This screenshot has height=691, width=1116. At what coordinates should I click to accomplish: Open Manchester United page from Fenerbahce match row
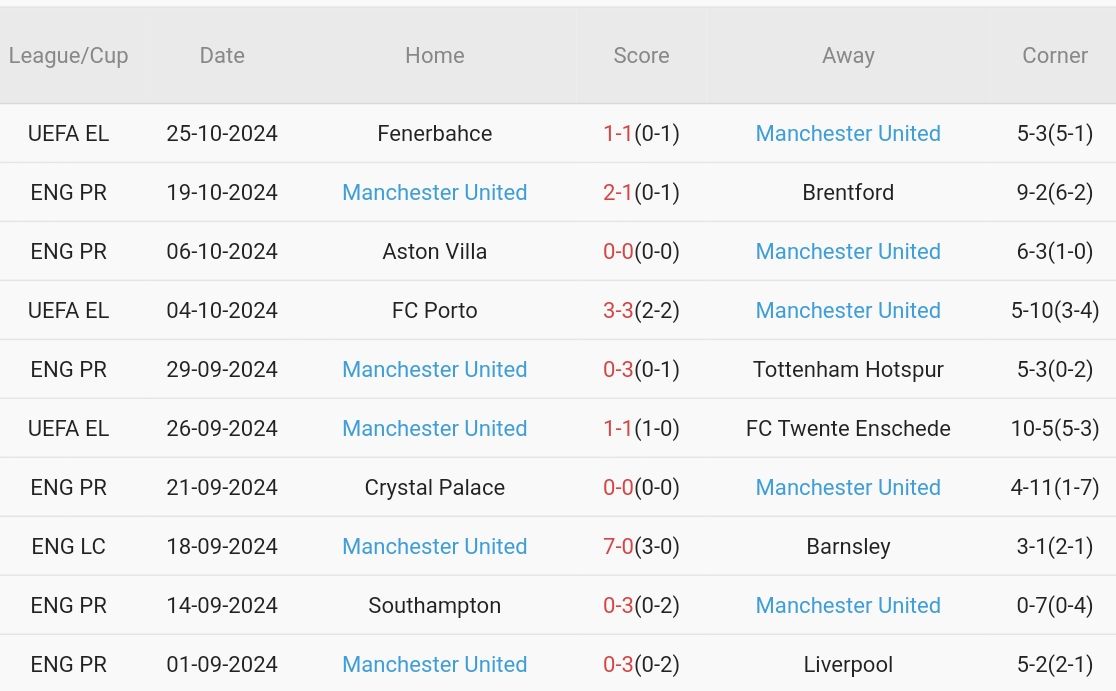coord(848,133)
